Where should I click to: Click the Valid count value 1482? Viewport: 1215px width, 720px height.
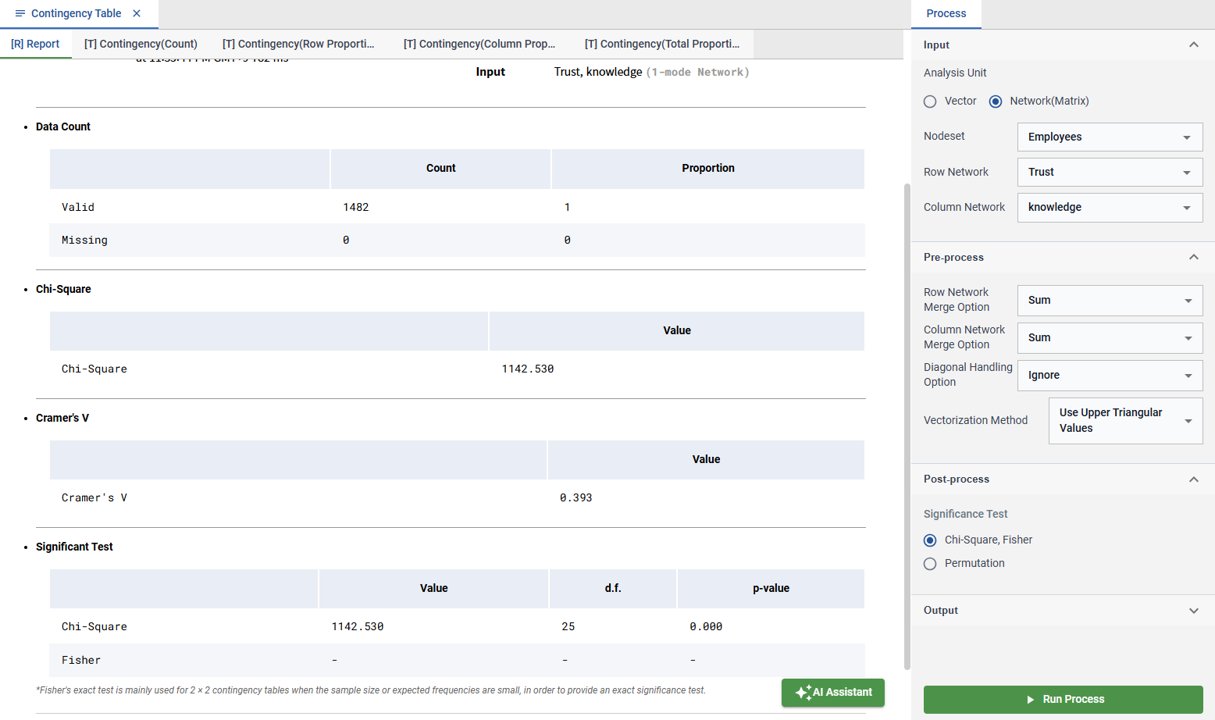point(356,207)
